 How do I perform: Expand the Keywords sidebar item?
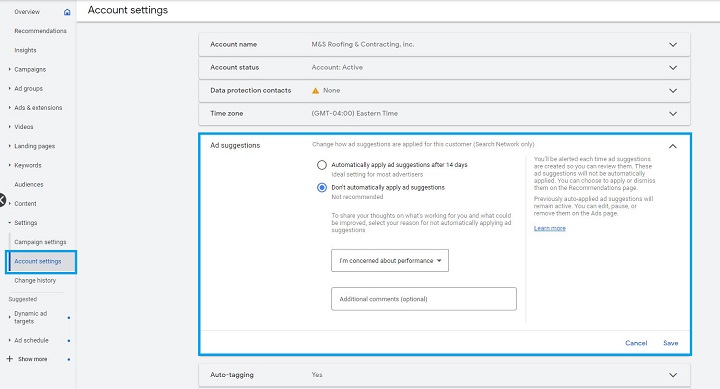tap(10, 165)
